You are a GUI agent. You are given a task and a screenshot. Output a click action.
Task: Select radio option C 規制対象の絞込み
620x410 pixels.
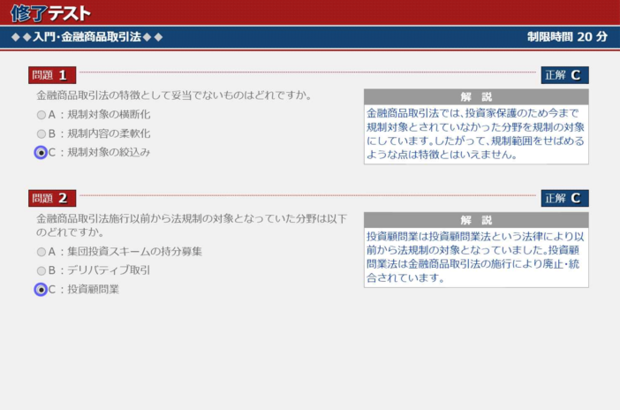41,152
